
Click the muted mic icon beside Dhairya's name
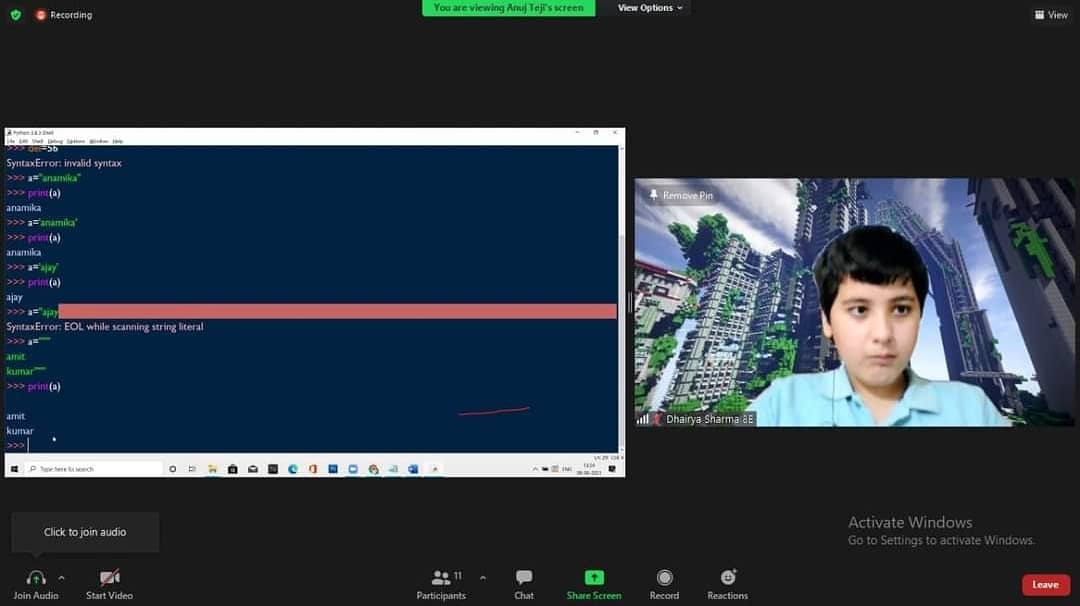[x=657, y=419]
